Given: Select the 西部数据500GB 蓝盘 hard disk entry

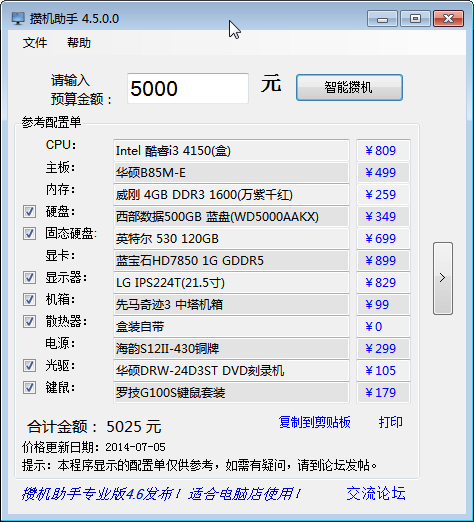Looking at the screenshot, I should [x=231, y=217].
